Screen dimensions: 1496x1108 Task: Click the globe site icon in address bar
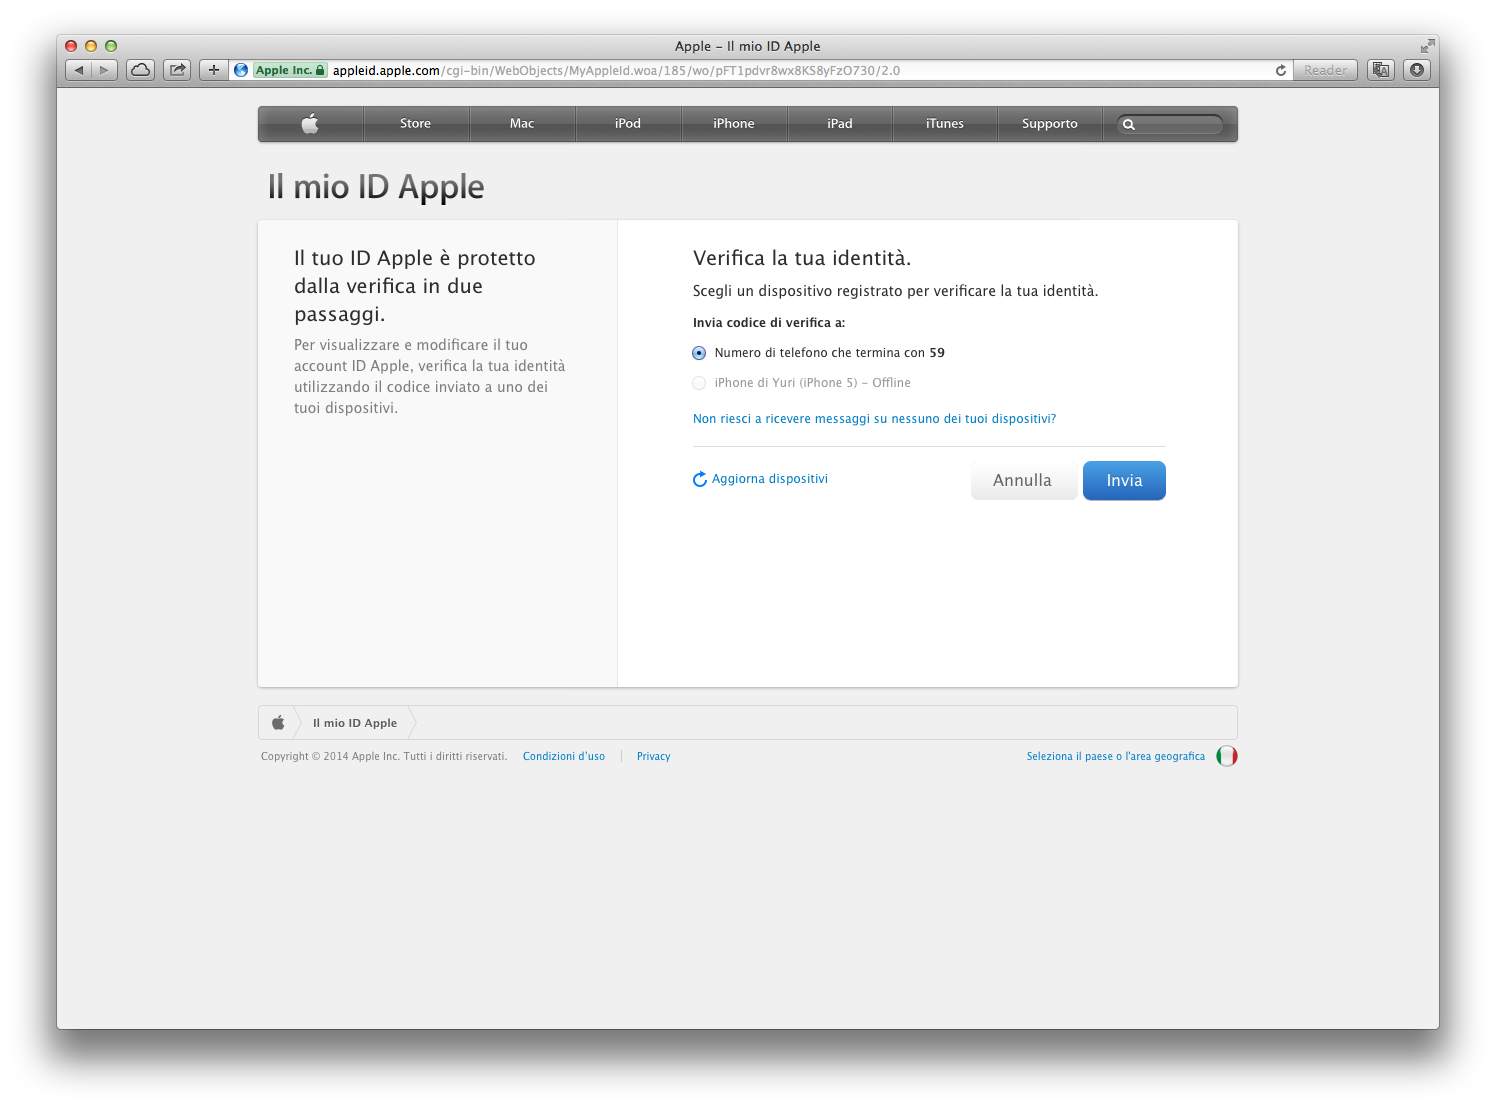(241, 70)
